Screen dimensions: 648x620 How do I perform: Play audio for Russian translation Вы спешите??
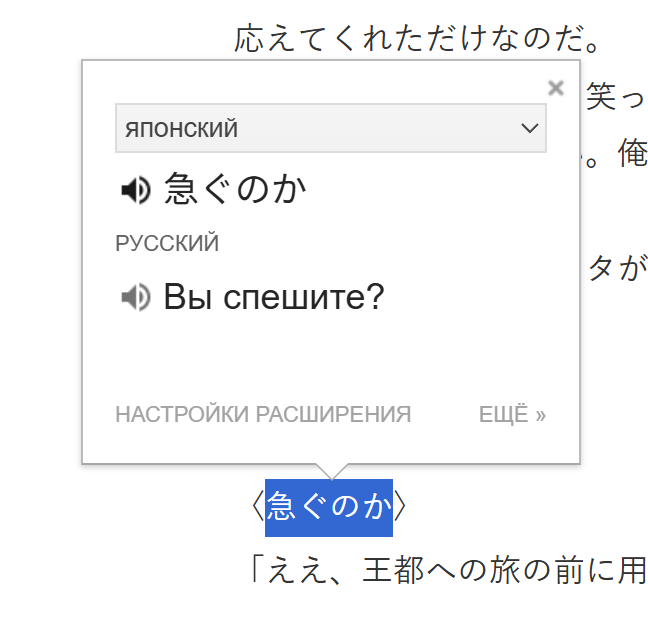tap(136, 297)
